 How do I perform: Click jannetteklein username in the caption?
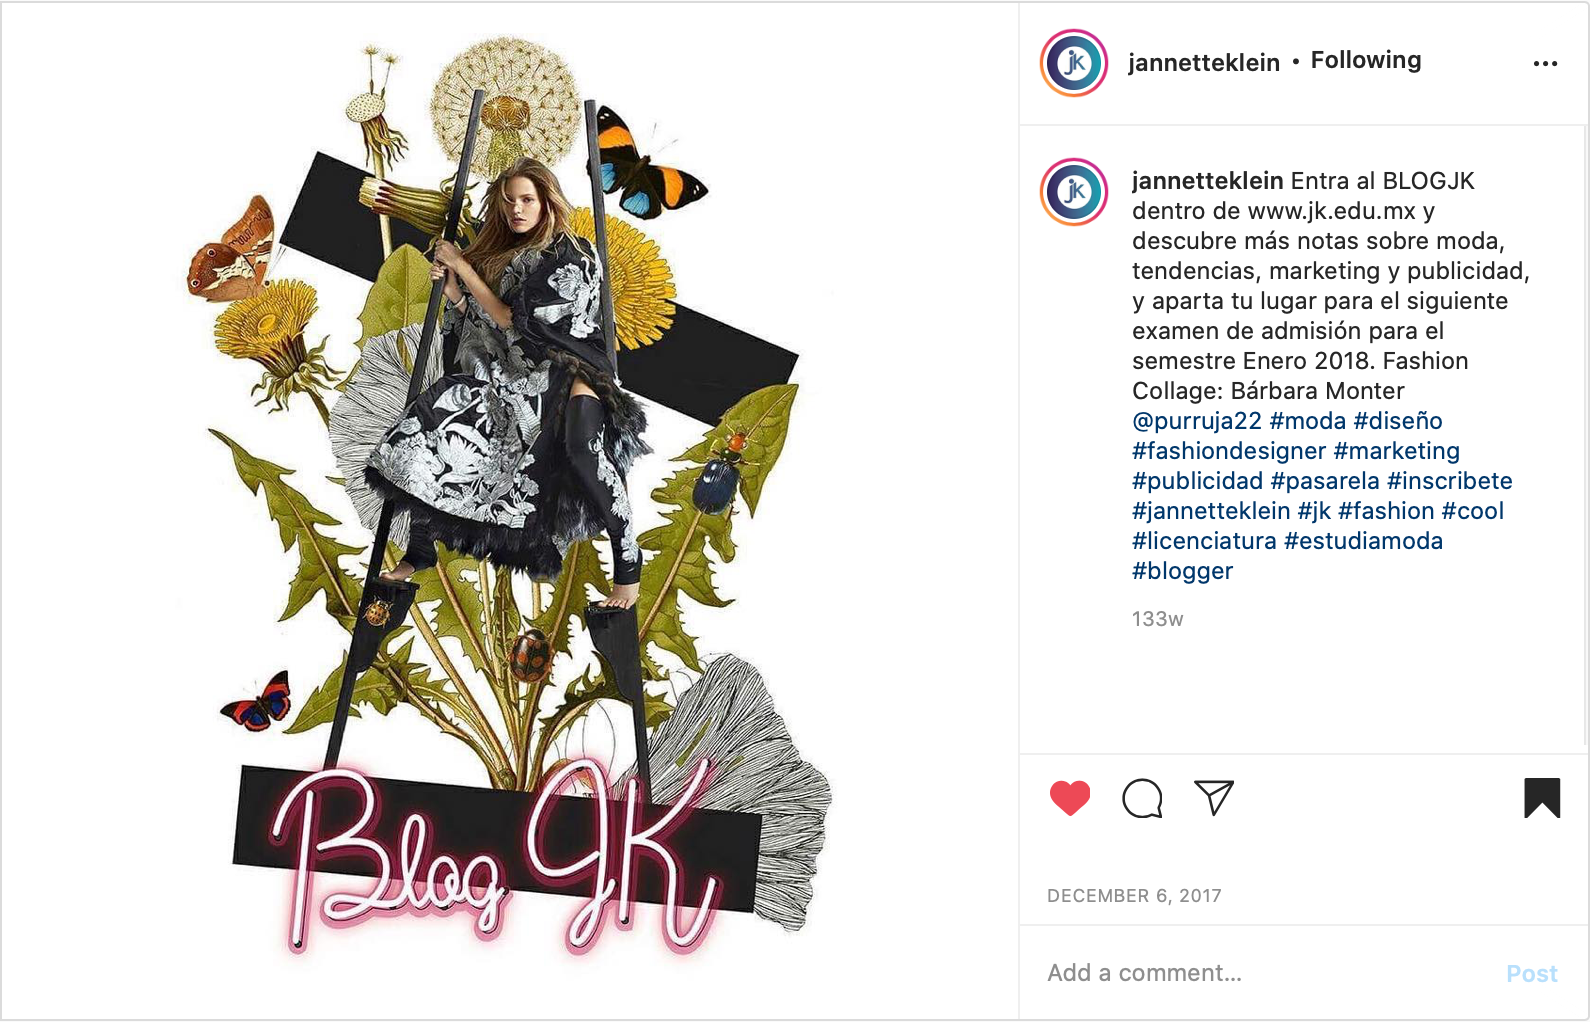[x=1207, y=181]
